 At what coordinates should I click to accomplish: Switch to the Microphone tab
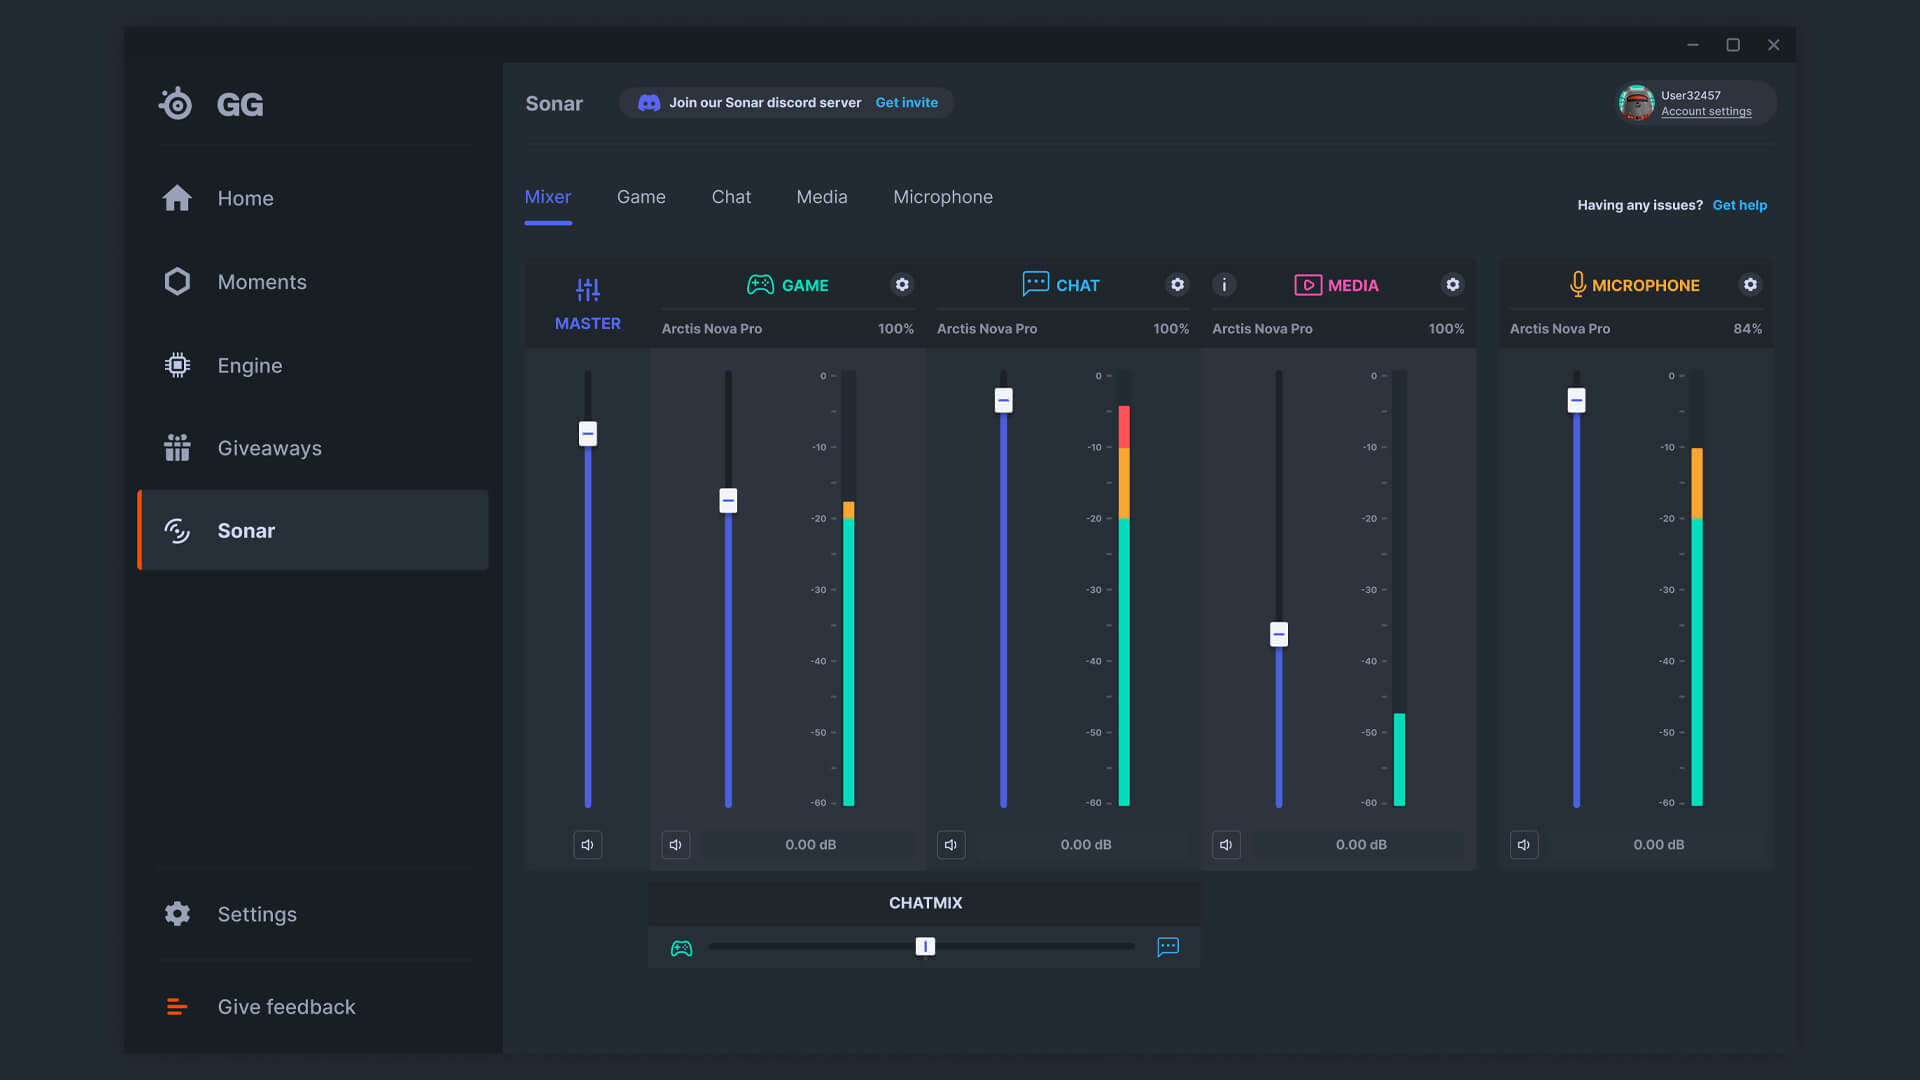(943, 197)
